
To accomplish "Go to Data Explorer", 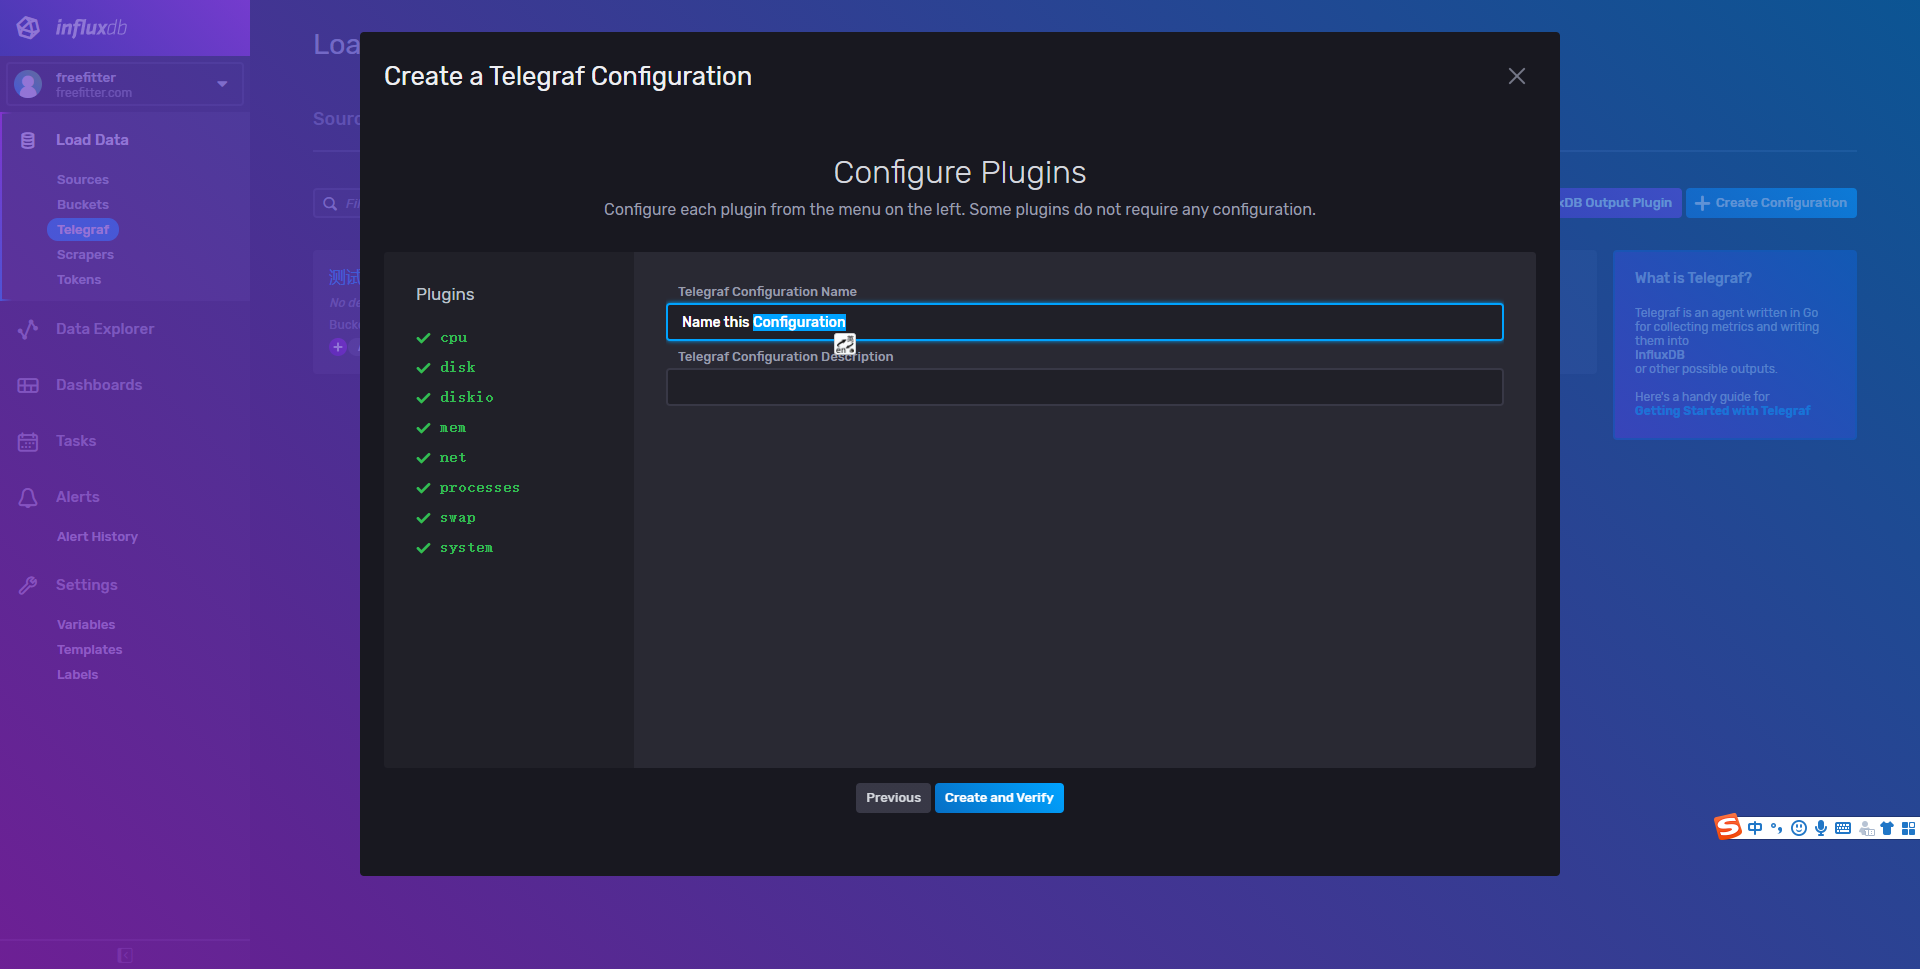I will click(105, 329).
